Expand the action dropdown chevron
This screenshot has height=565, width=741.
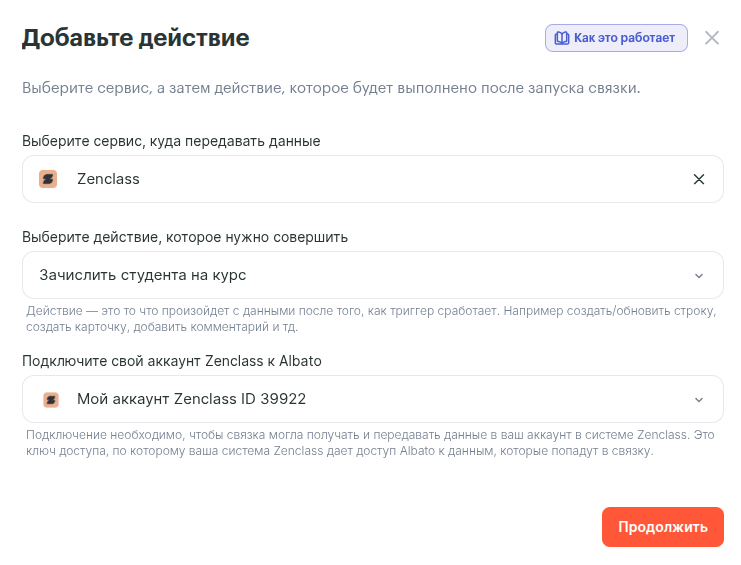(x=699, y=275)
